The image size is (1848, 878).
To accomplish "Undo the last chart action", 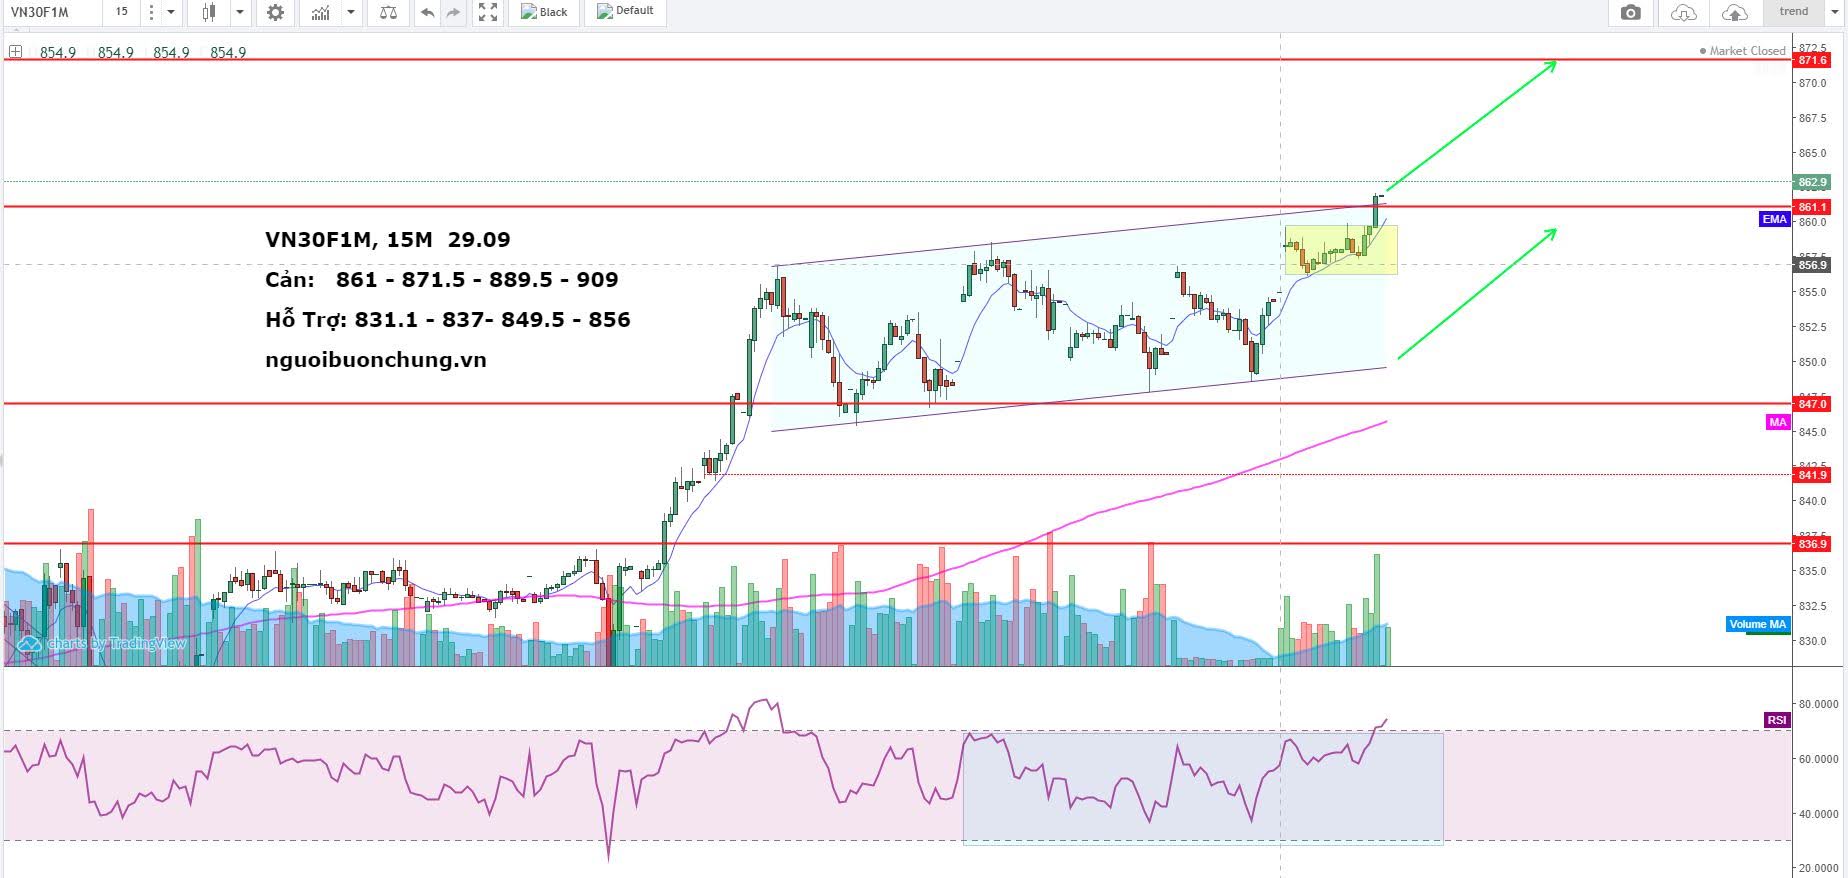I will [x=428, y=12].
